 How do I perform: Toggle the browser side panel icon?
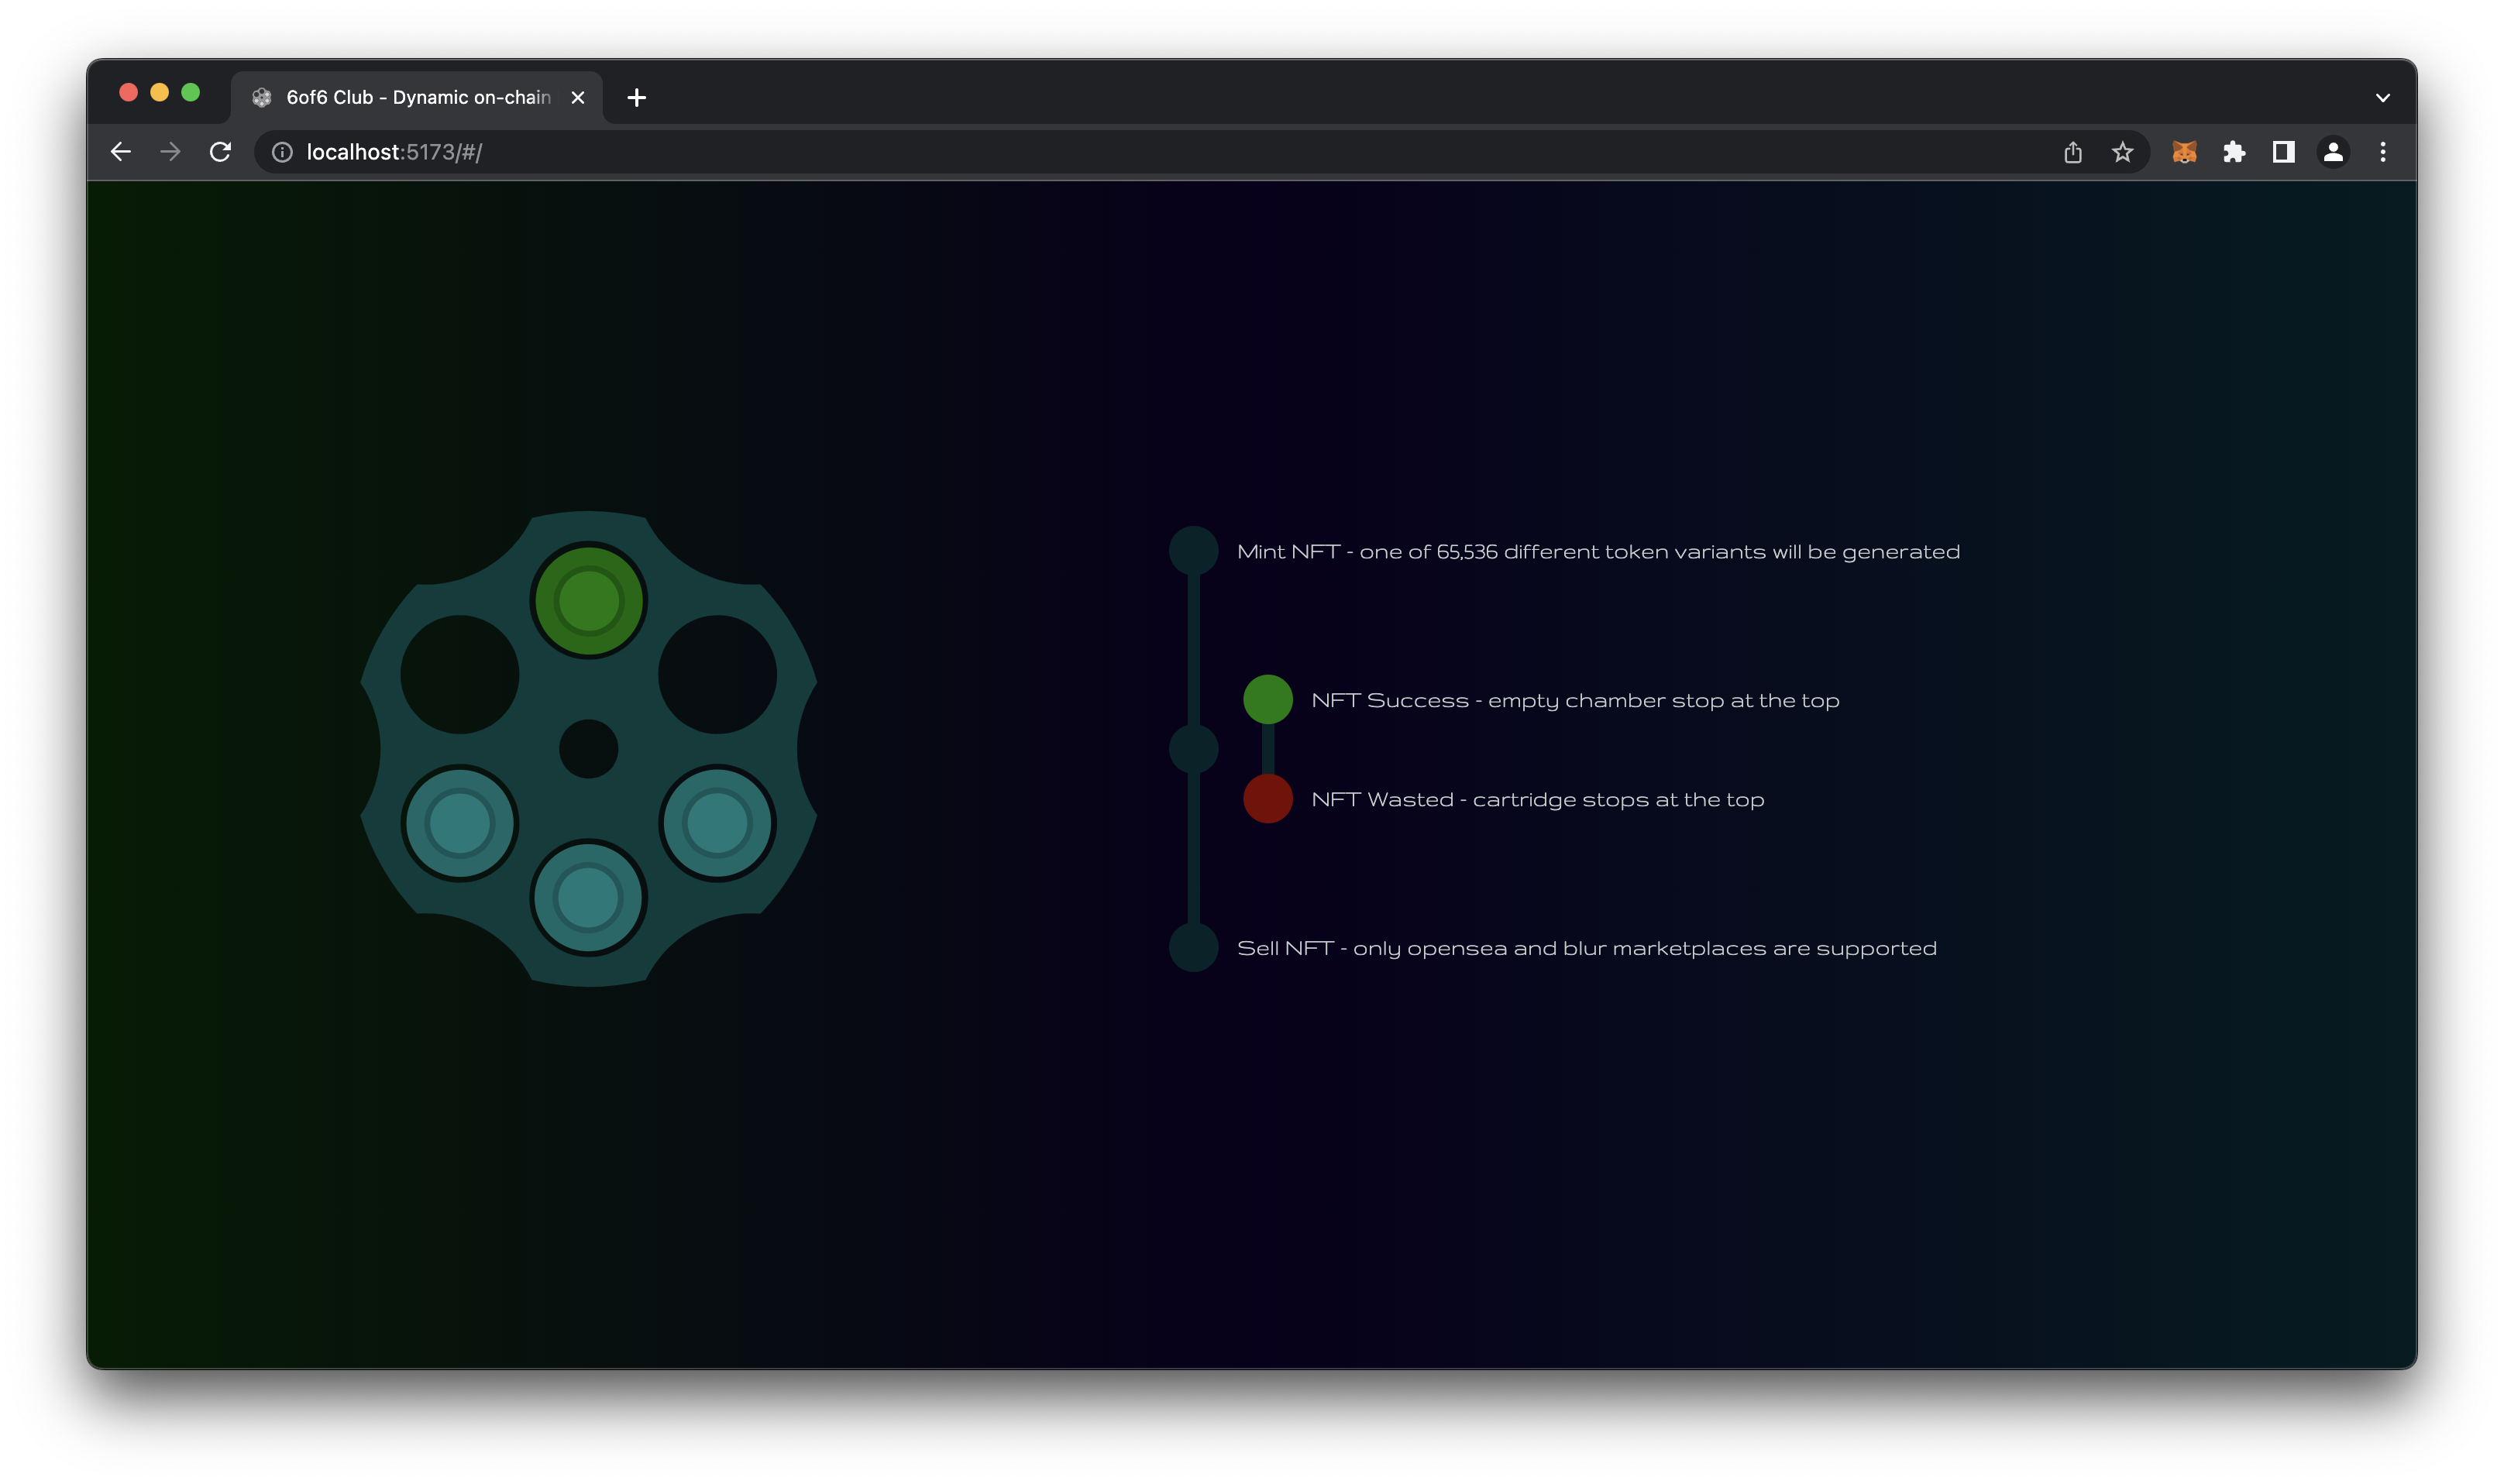[x=2283, y=152]
